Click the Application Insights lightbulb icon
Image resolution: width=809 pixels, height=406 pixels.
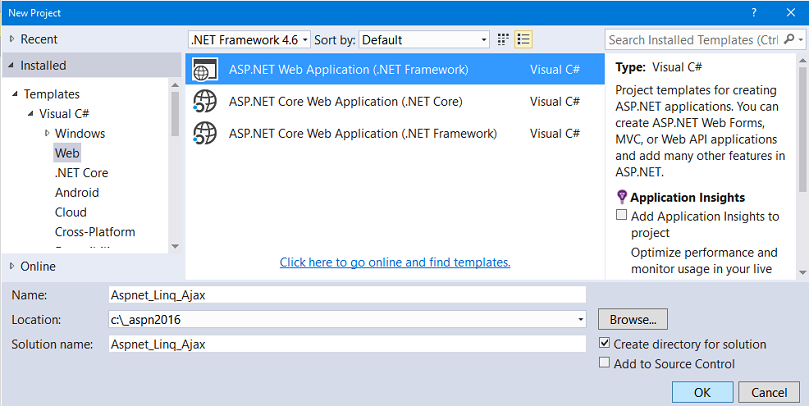point(622,197)
